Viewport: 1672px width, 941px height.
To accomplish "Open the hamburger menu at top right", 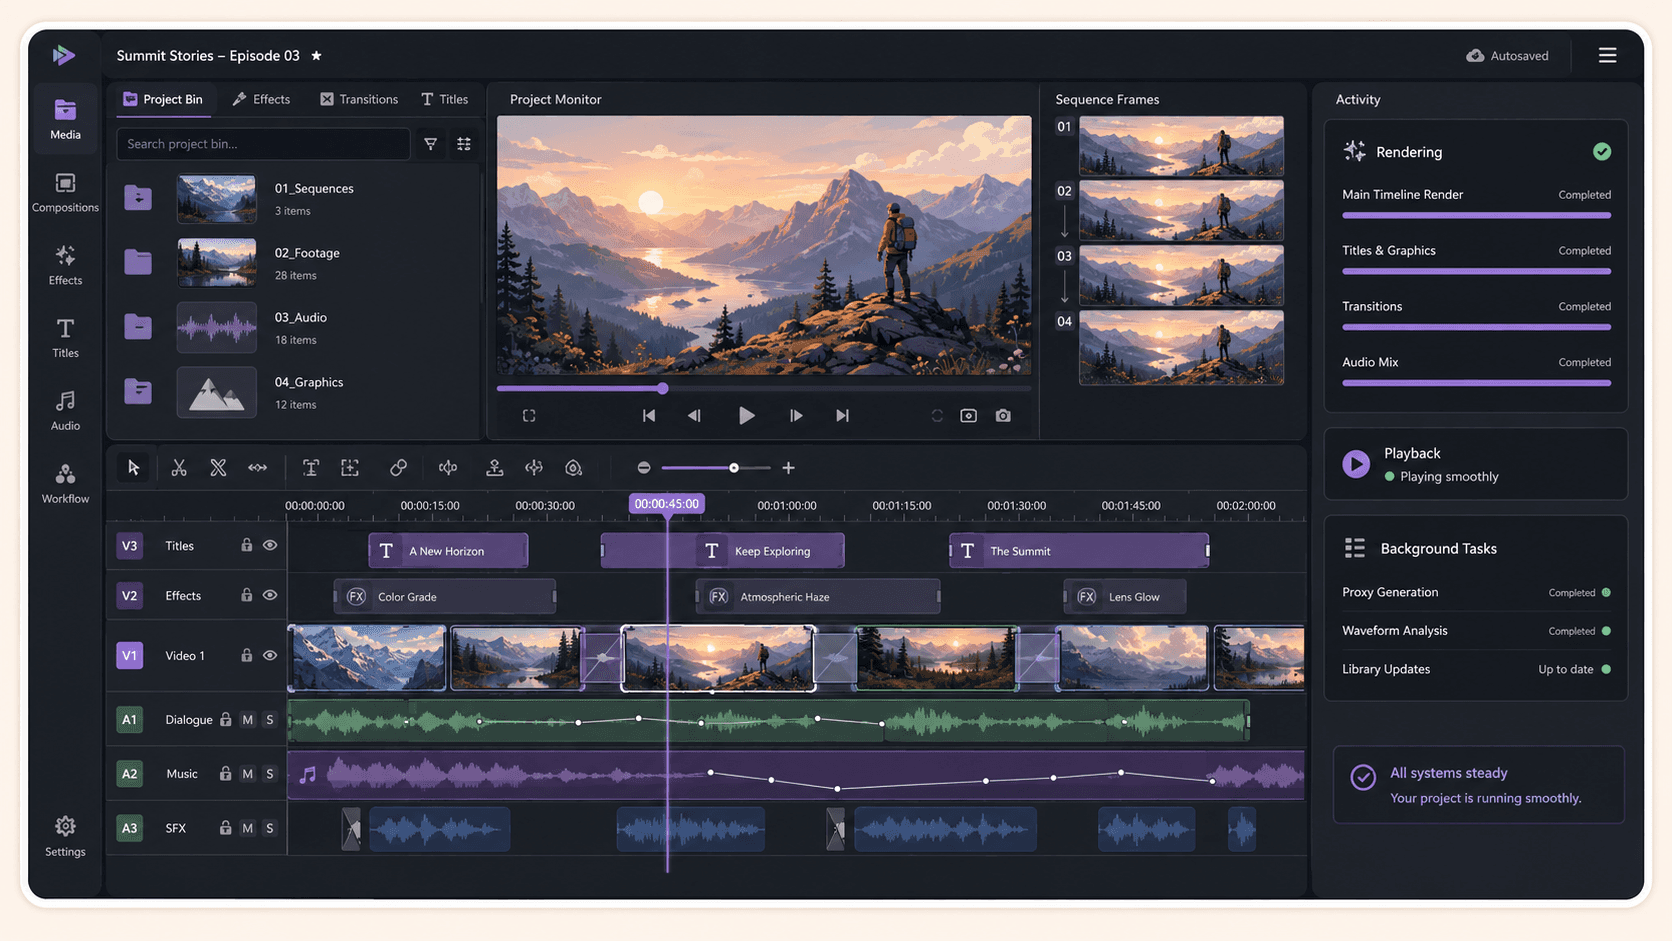I will pyautogui.click(x=1607, y=56).
